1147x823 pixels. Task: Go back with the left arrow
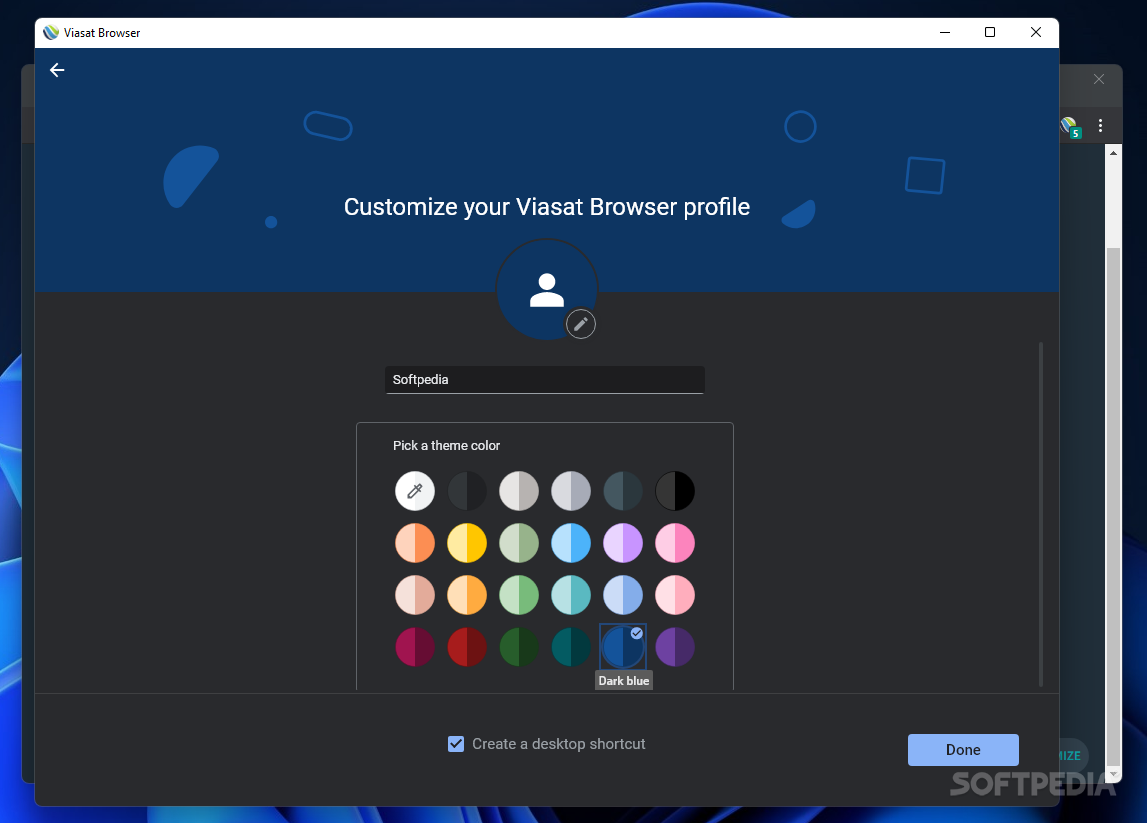click(57, 70)
